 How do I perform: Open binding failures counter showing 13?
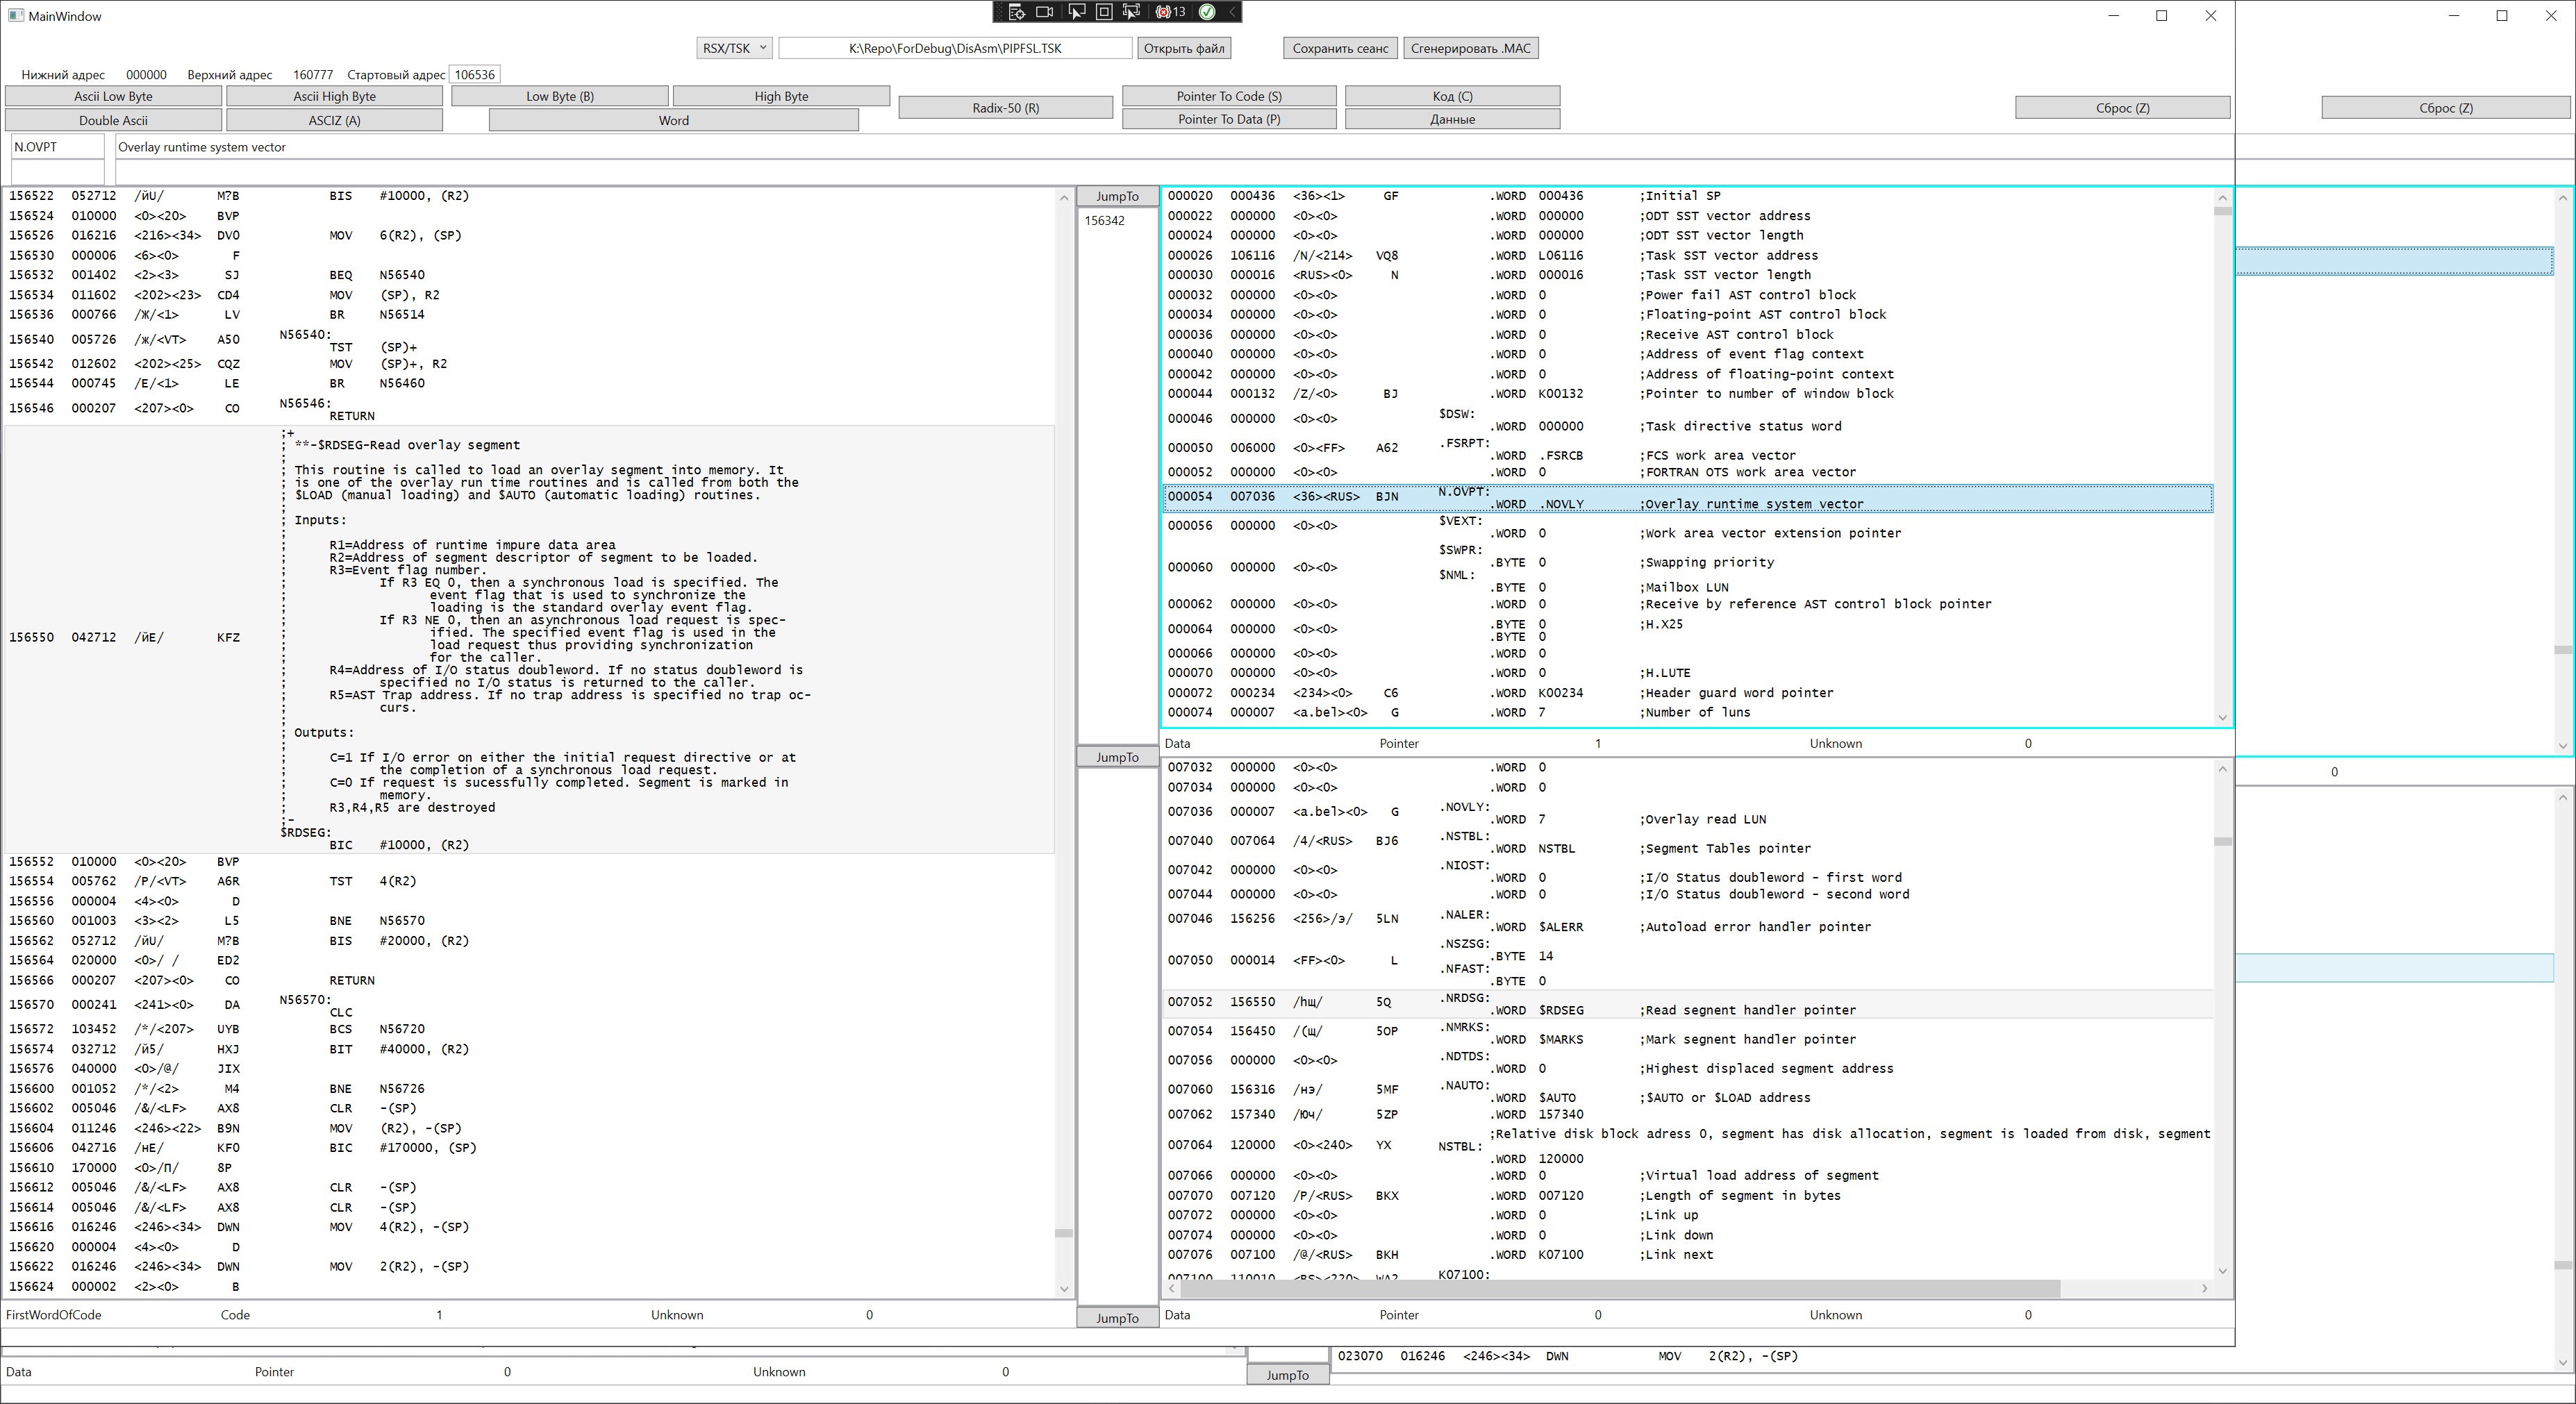(x=1170, y=12)
